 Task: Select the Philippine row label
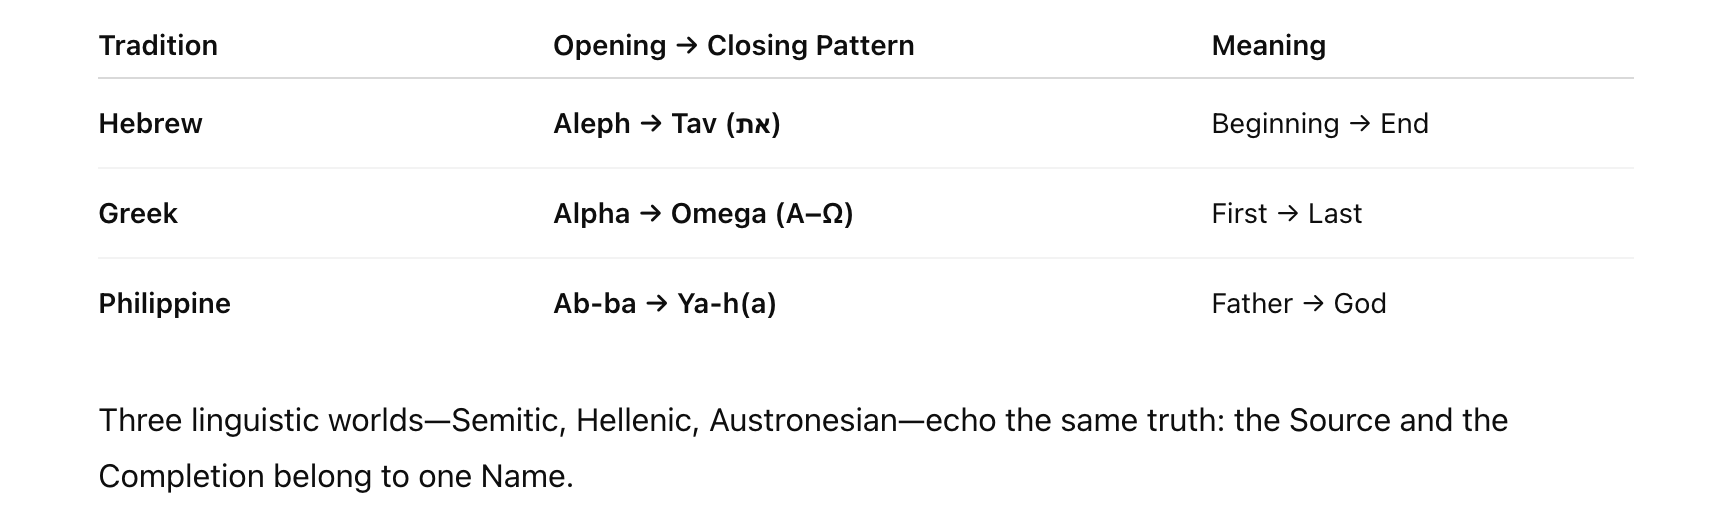pyautogui.click(x=164, y=304)
